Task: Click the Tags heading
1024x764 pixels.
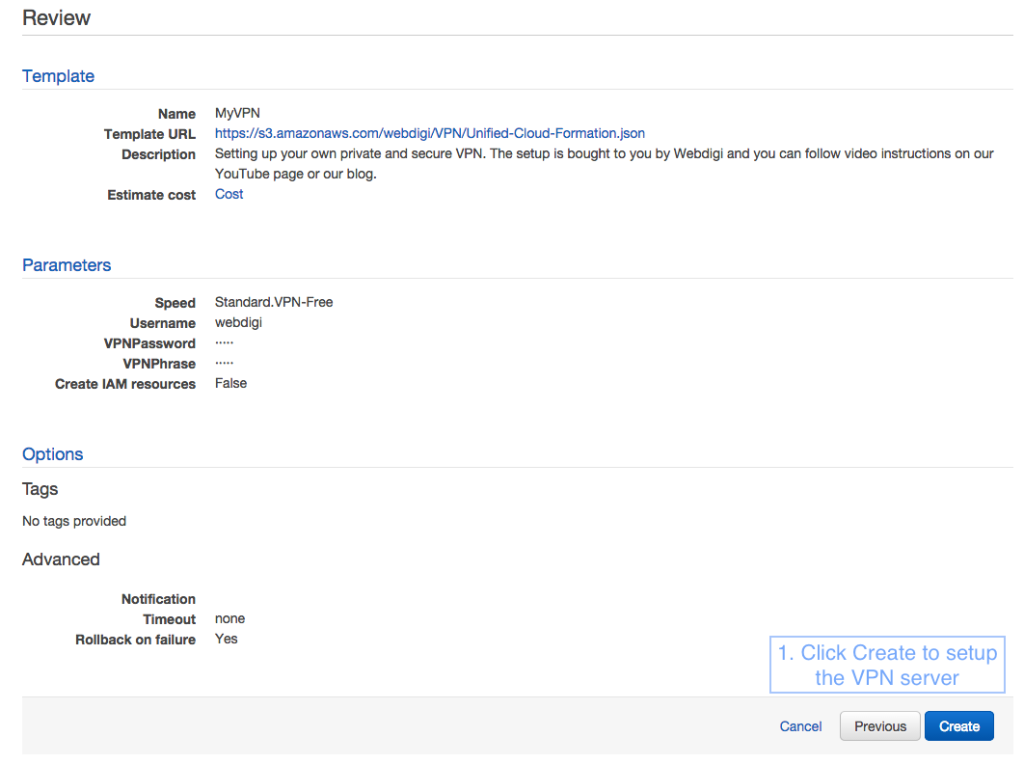Action: 39,489
